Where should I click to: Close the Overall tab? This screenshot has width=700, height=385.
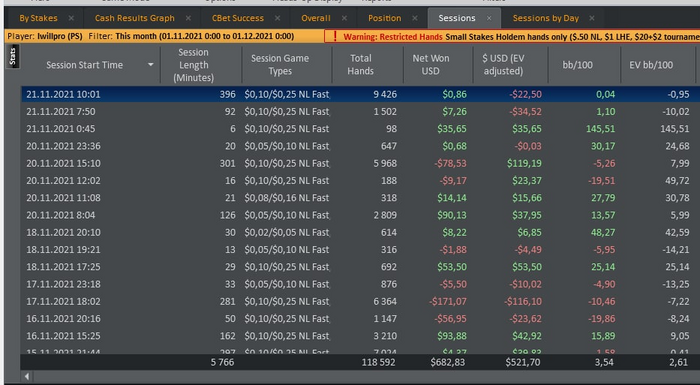tap(344, 18)
